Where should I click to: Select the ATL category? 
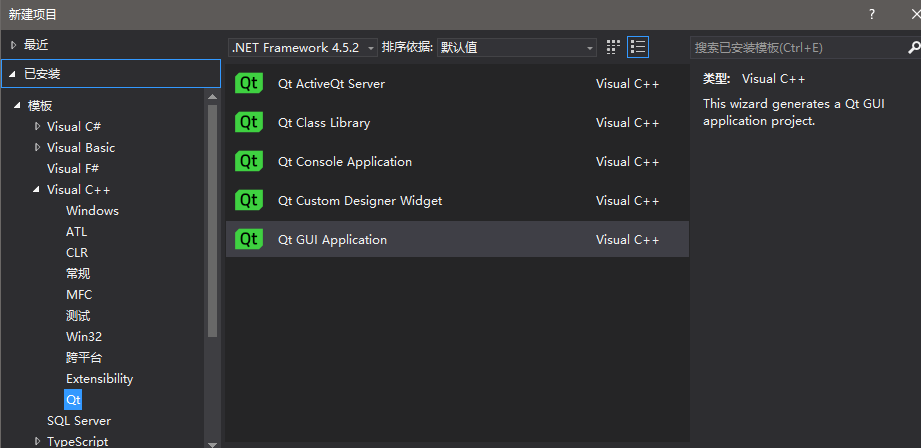pyautogui.click(x=76, y=232)
